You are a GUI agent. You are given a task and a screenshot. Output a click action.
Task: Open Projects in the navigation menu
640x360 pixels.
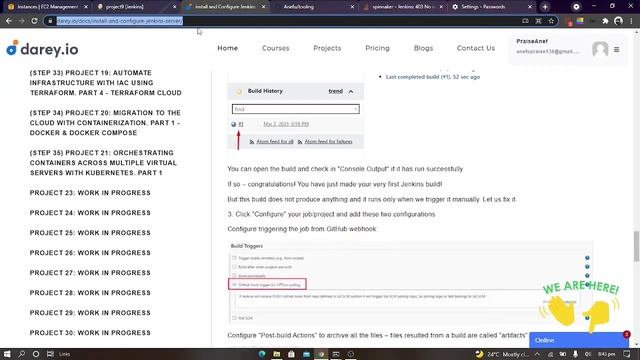327,48
